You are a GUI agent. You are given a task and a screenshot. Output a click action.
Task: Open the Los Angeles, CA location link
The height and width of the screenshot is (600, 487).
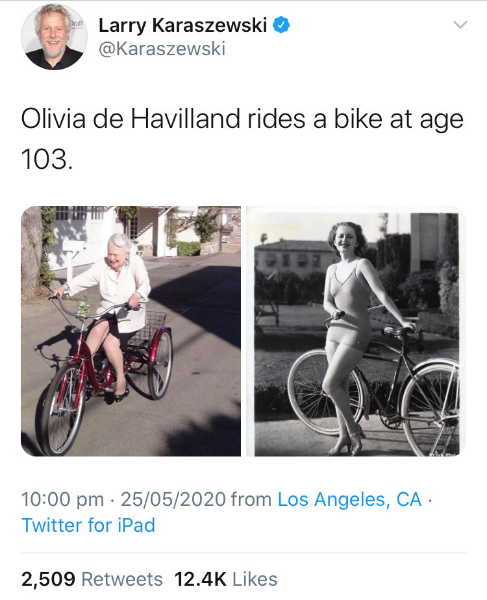click(x=349, y=499)
